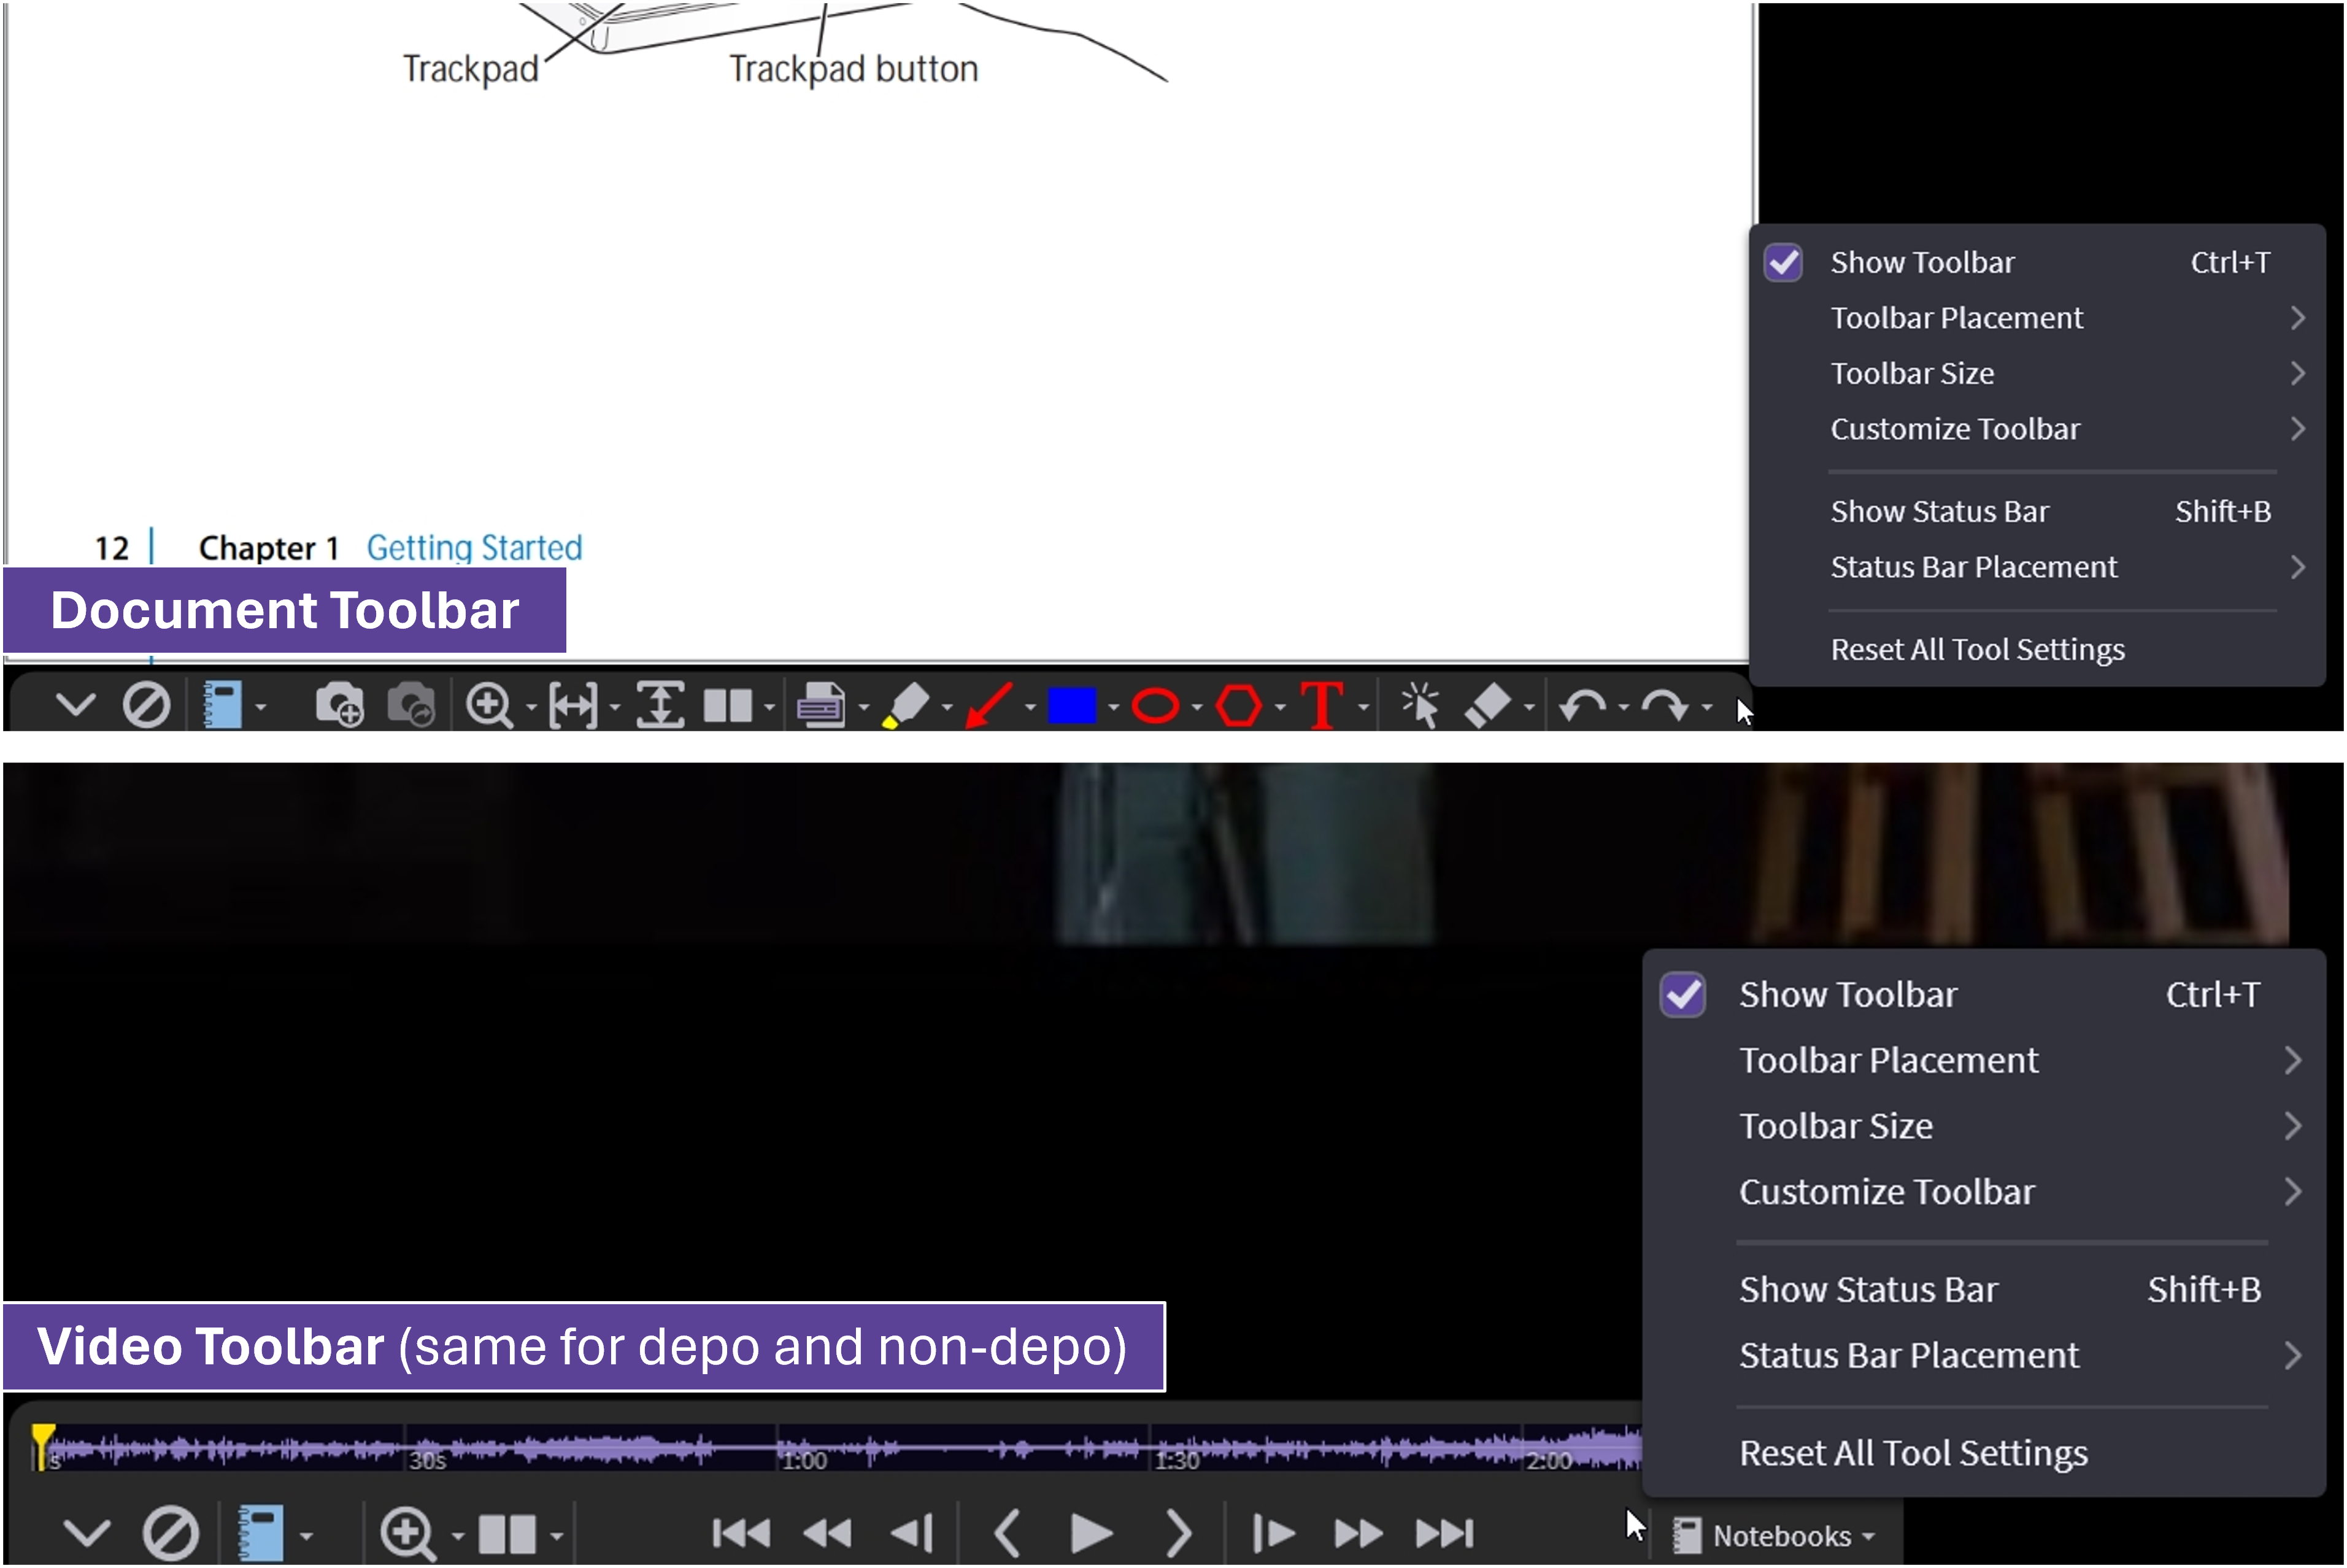Click the Getting Started chapter link

[x=474, y=547]
